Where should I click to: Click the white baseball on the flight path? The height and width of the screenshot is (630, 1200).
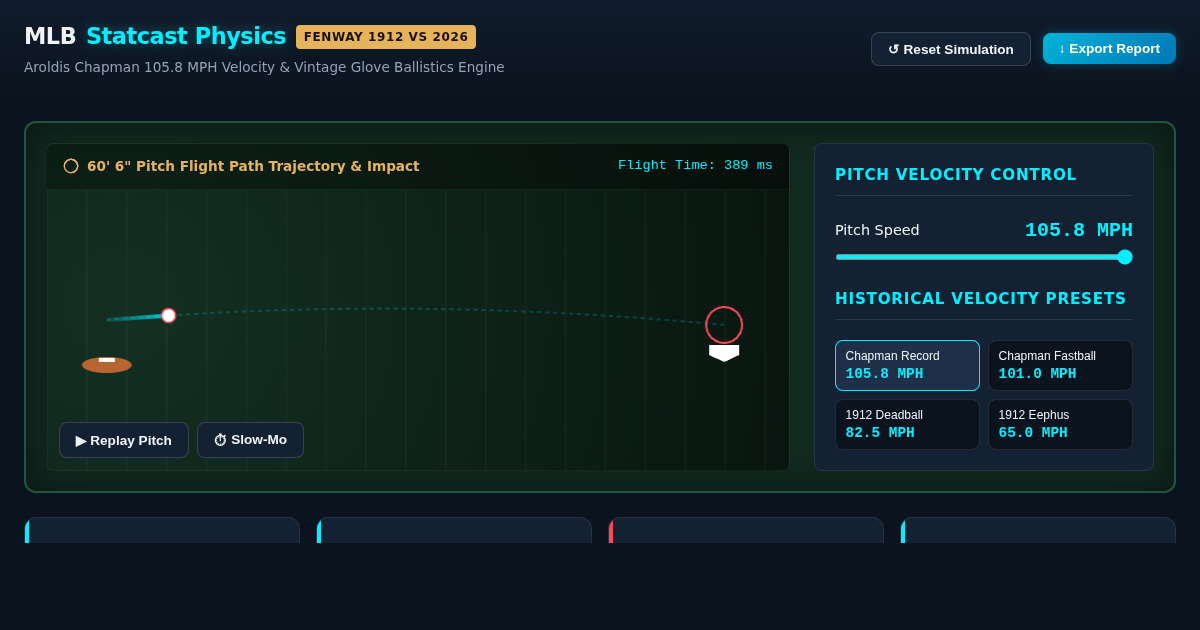(168, 315)
